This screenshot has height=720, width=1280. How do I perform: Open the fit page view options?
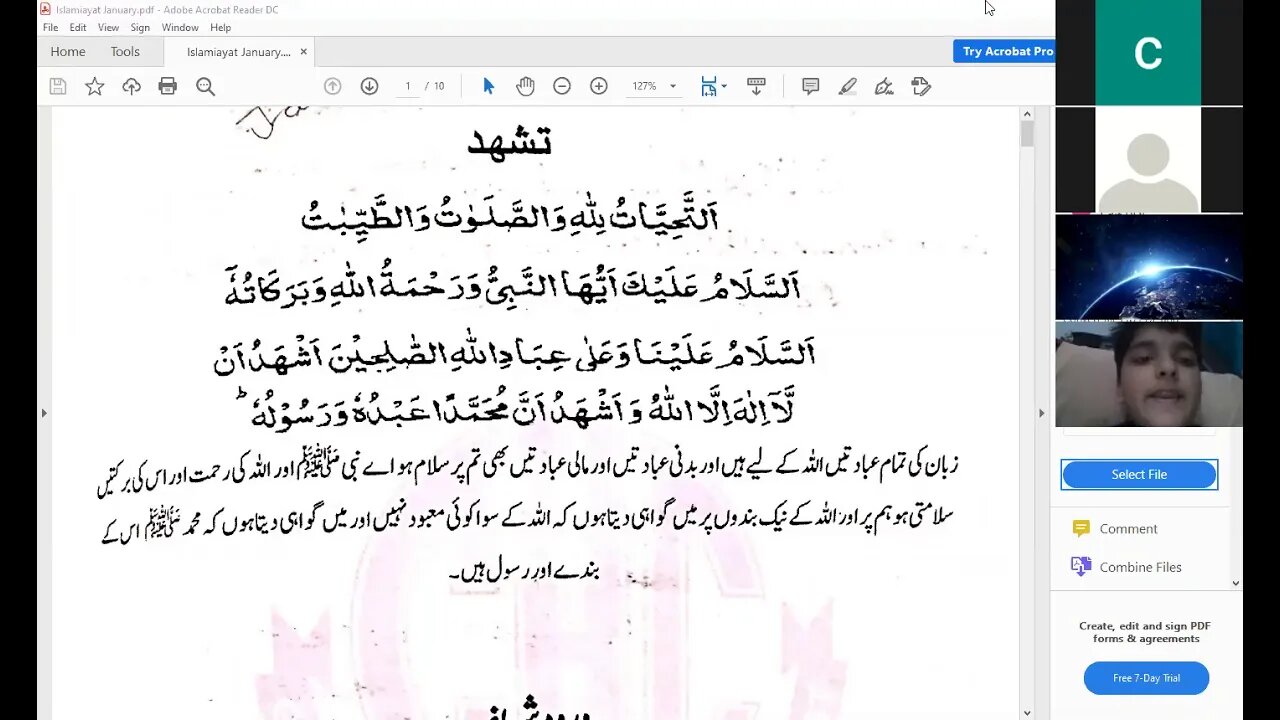[713, 86]
